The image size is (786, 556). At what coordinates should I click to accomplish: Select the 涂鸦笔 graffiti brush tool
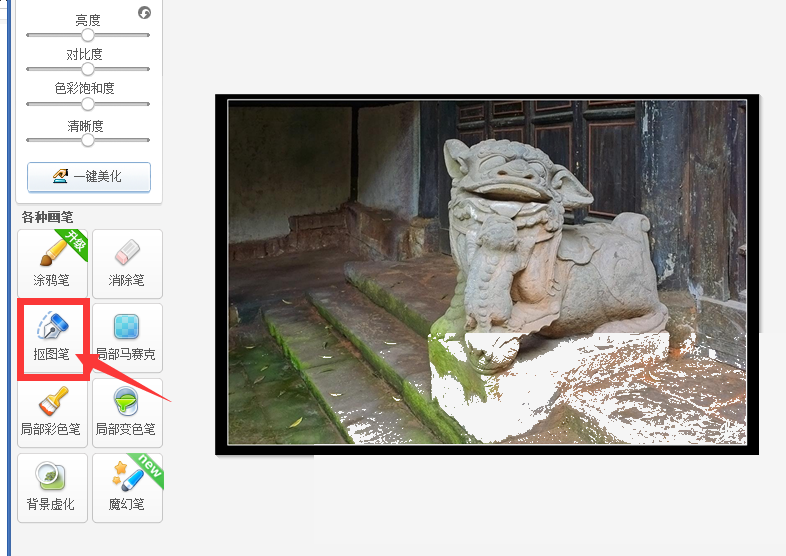point(53,264)
